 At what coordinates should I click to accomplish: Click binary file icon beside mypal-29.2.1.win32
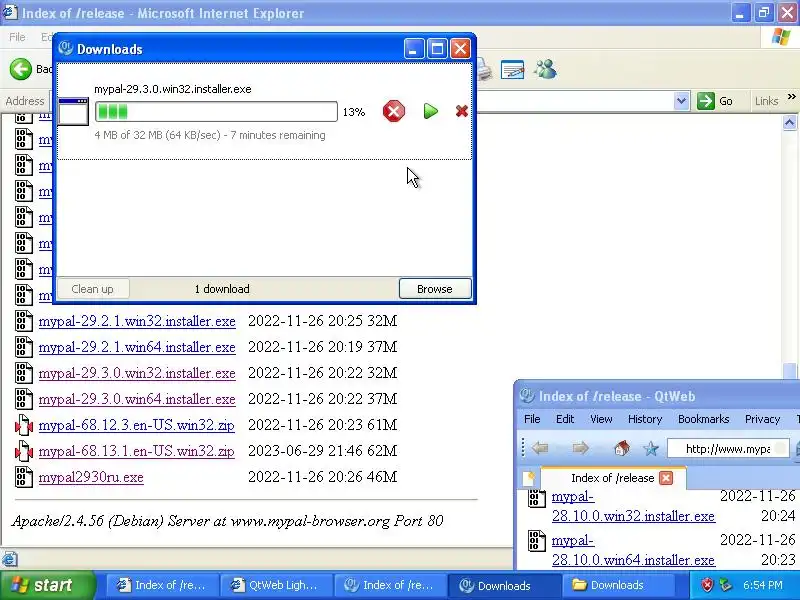click(x=23, y=321)
